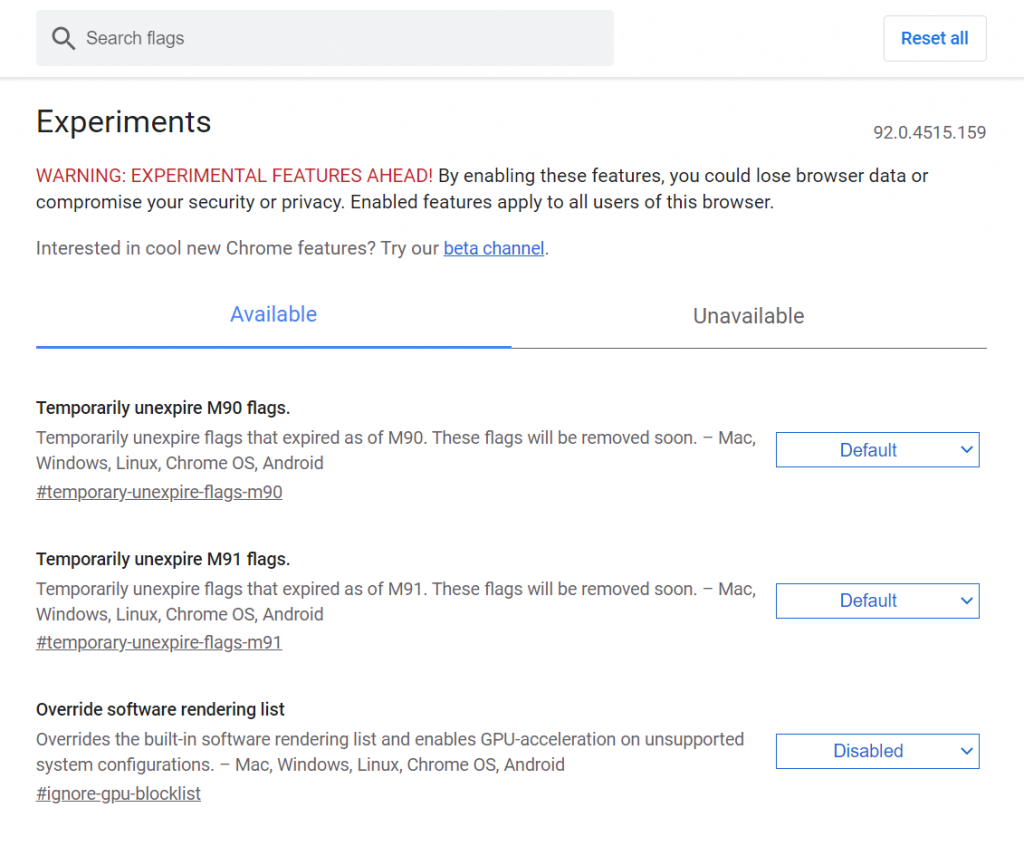Expand the chevron on the M90 flags dropdown
The image size is (1024, 846).
coord(965,449)
